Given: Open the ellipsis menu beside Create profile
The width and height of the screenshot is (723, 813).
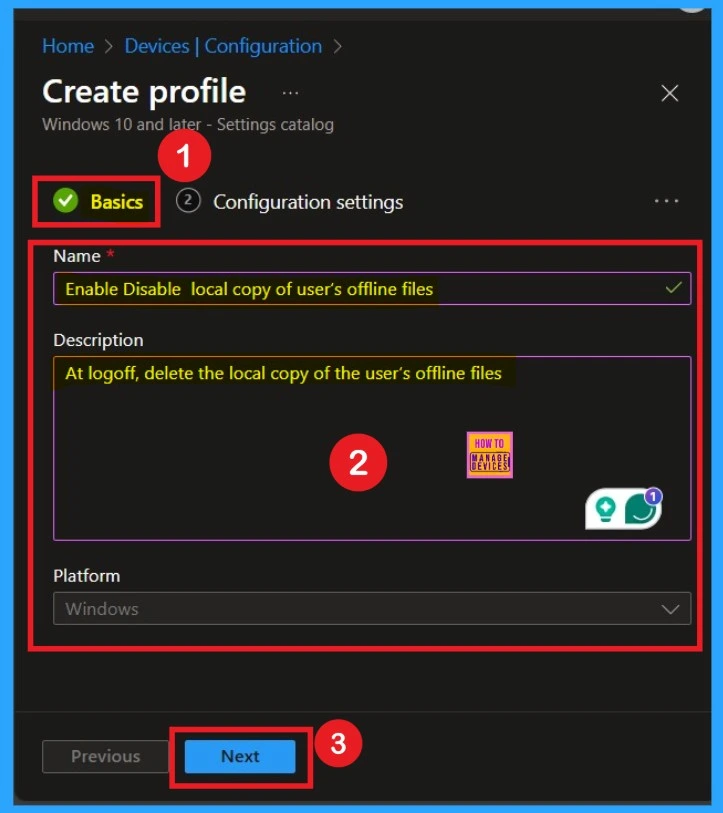Looking at the screenshot, I should 290,93.
